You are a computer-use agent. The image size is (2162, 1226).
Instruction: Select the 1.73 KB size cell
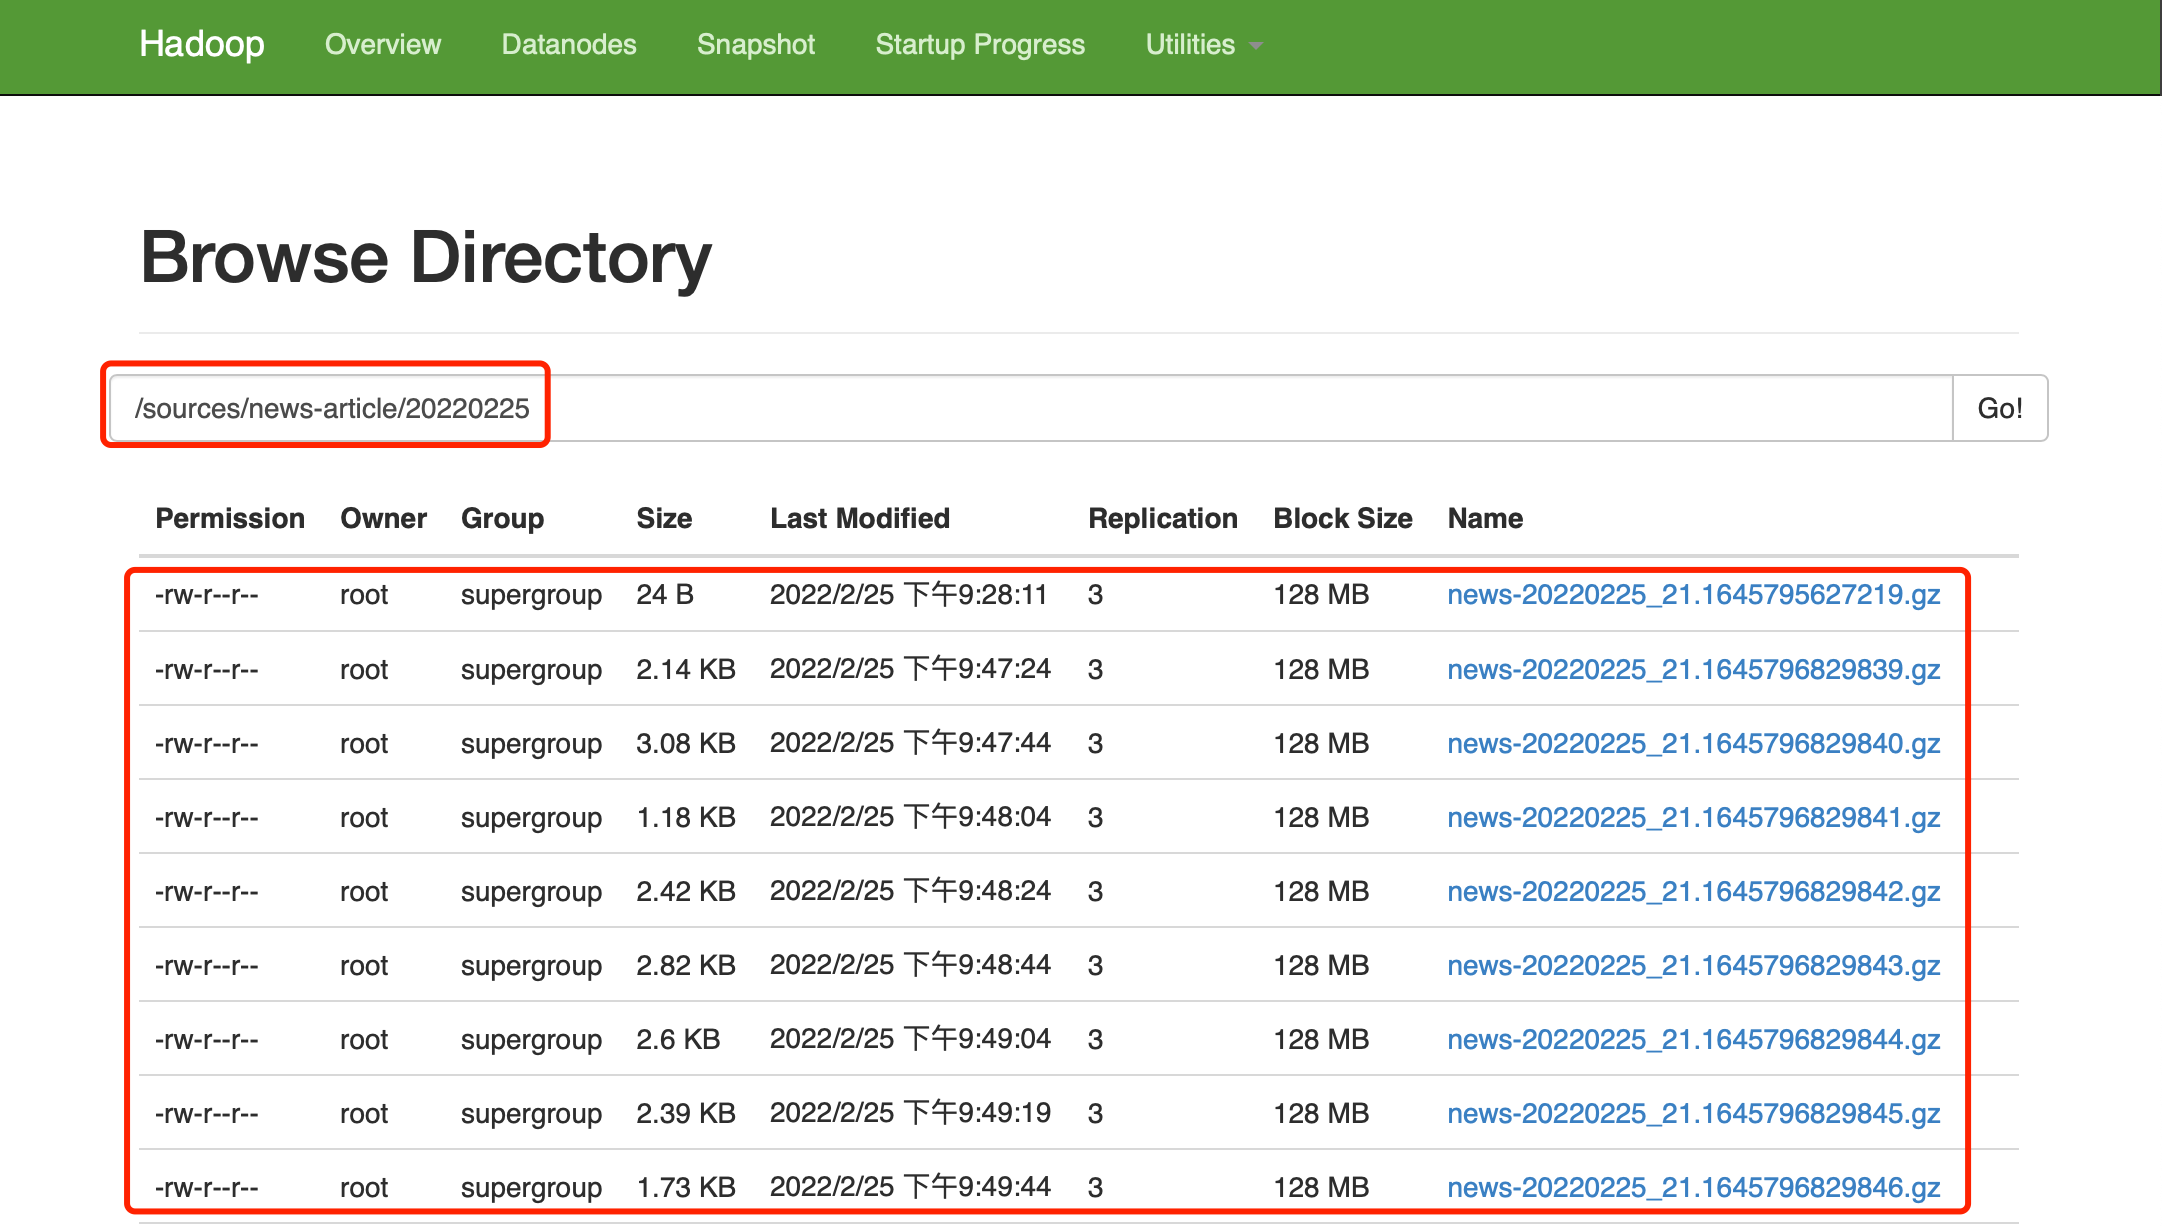click(x=686, y=1187)
